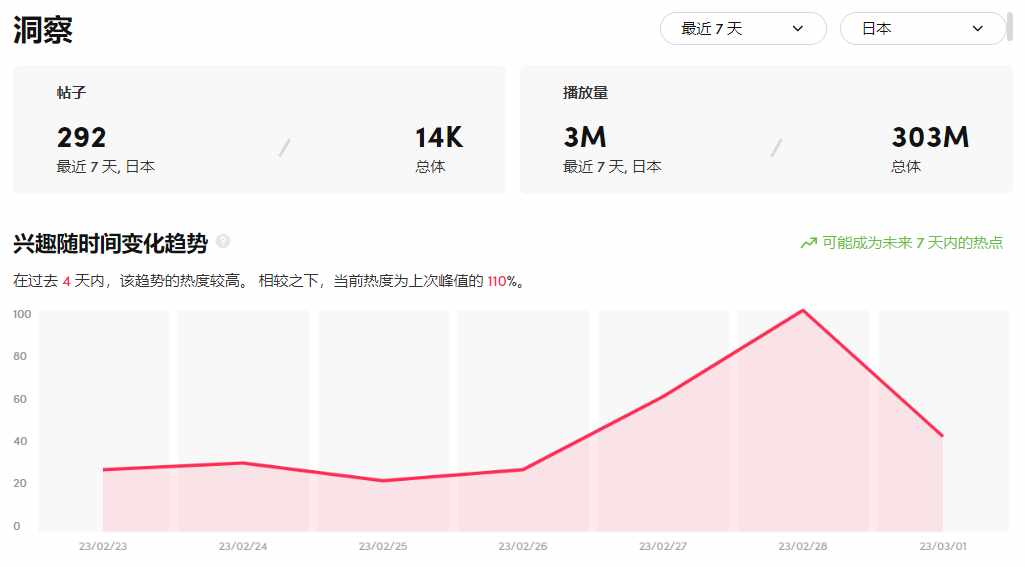Click the 60 y-axis label
Image resolution: width=1025 pixels, height=567 pixels.
tap(20, 399)
